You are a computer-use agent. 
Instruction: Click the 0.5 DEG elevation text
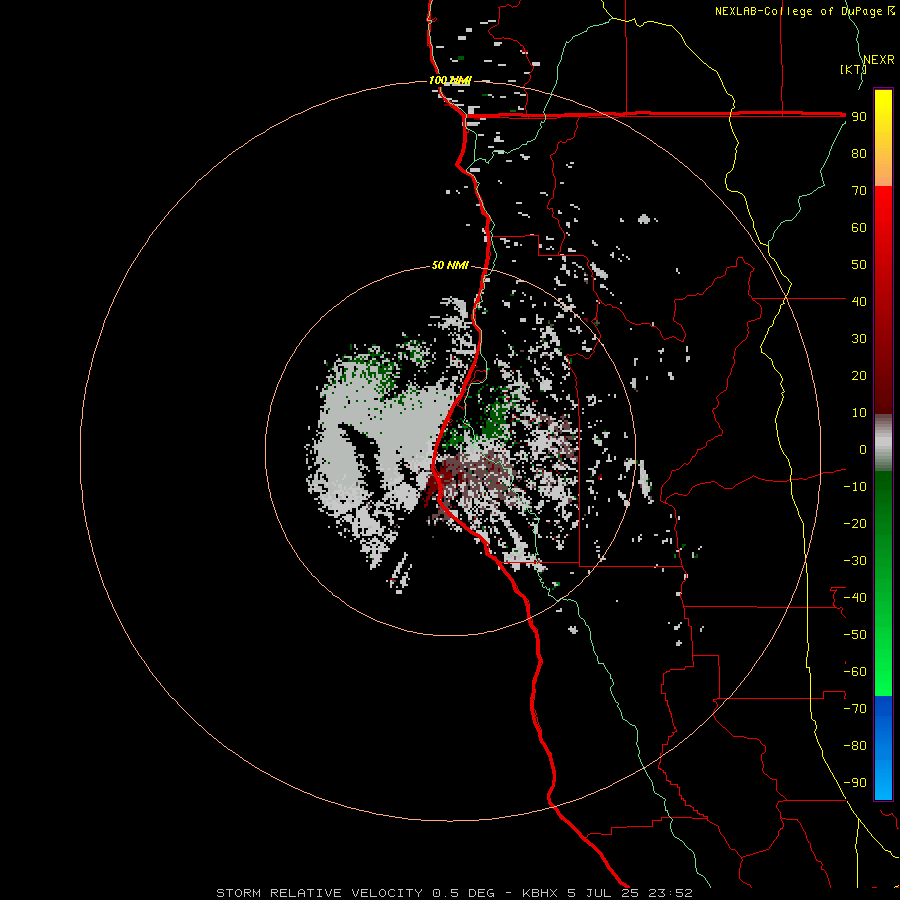click(463, 893)
